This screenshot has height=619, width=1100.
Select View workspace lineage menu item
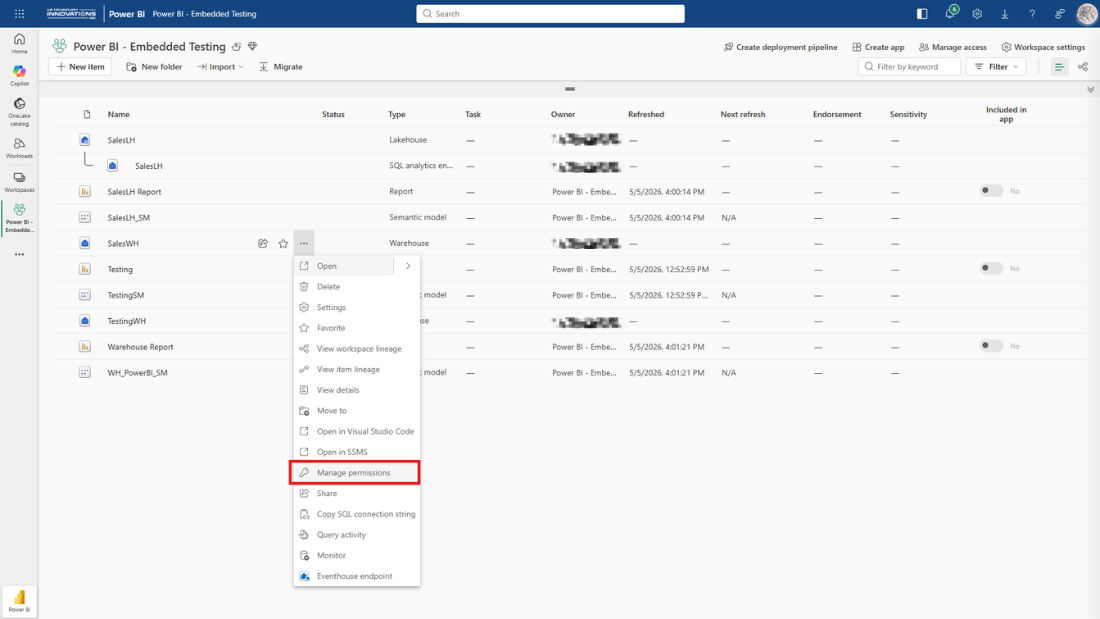tap(356, 349)
